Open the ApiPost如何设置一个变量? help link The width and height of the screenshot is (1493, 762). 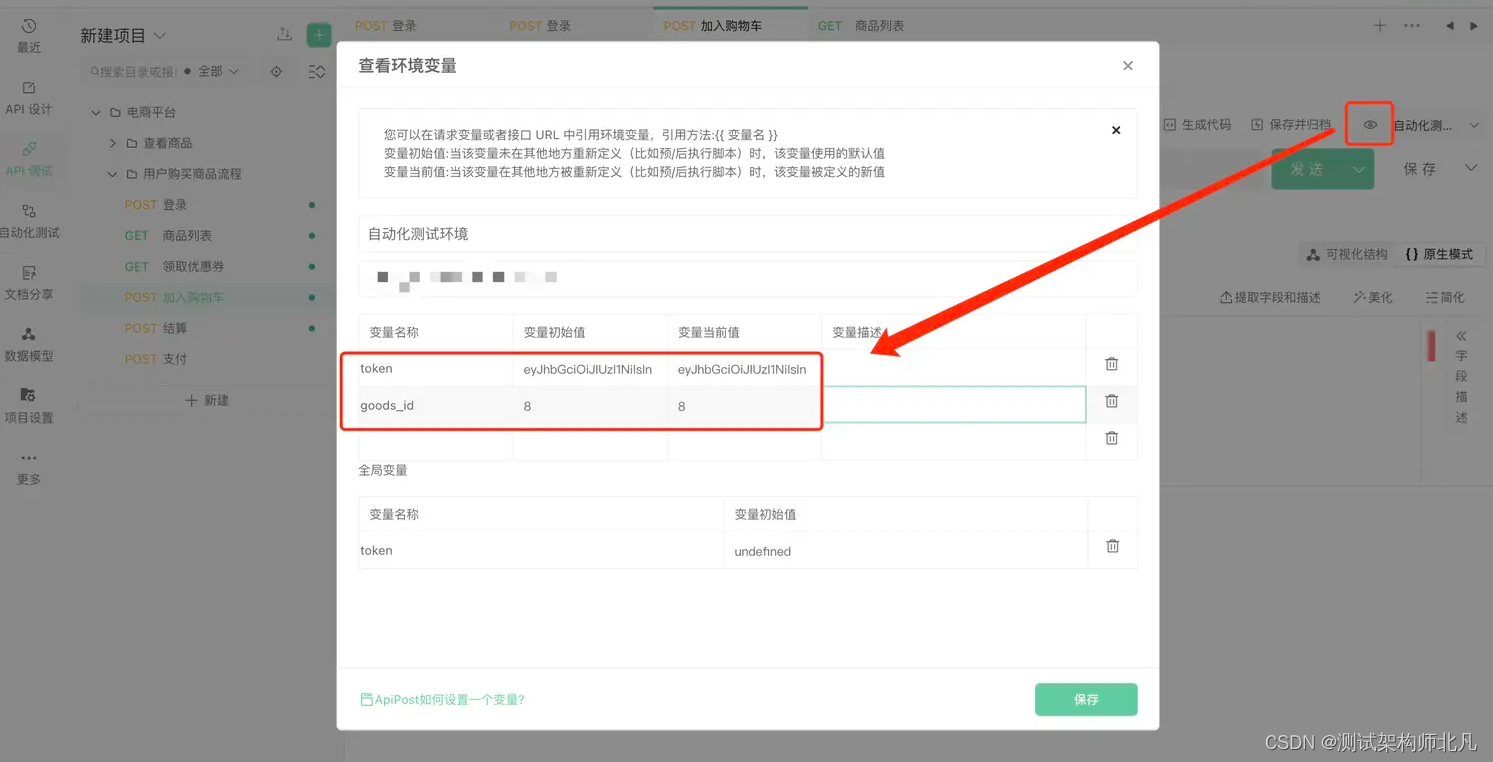point(442,700)
